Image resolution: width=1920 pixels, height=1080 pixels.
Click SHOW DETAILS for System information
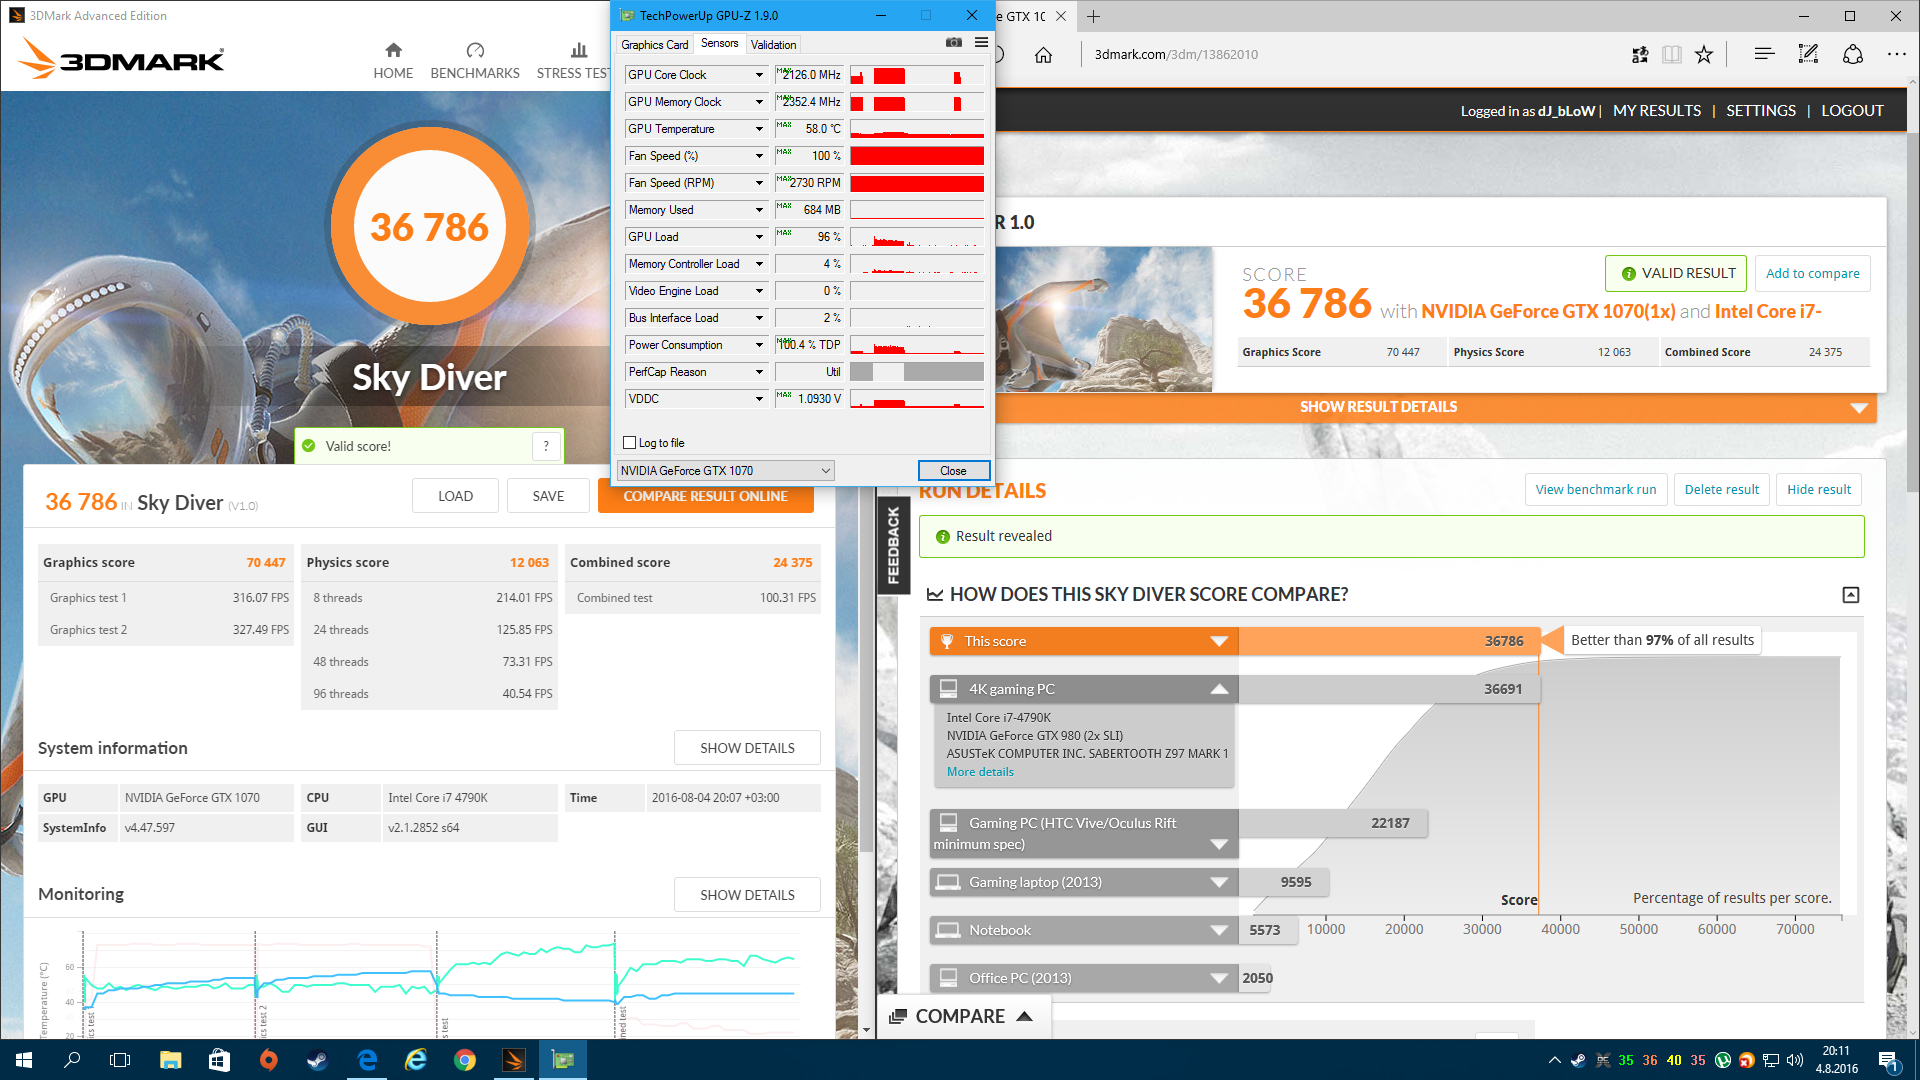747,748
